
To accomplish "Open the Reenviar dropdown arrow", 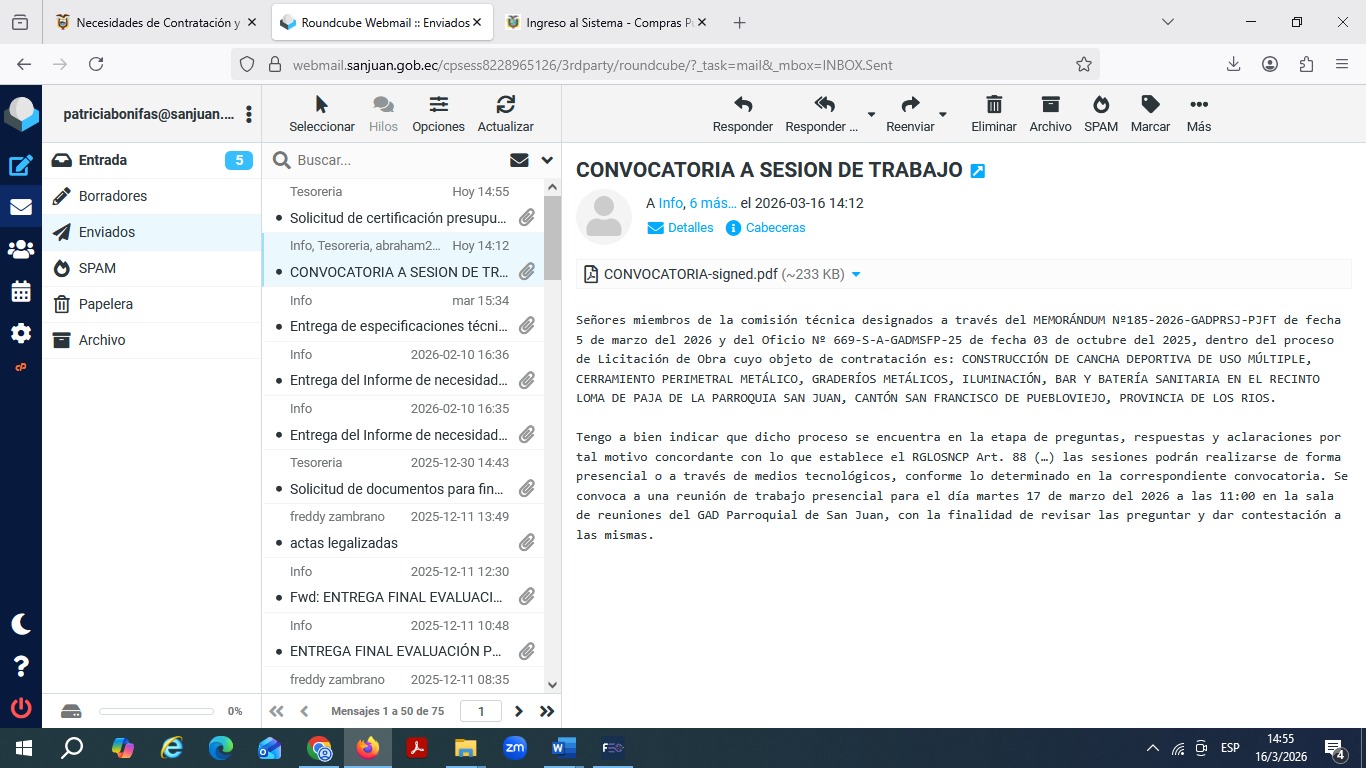I will point(943,114).
